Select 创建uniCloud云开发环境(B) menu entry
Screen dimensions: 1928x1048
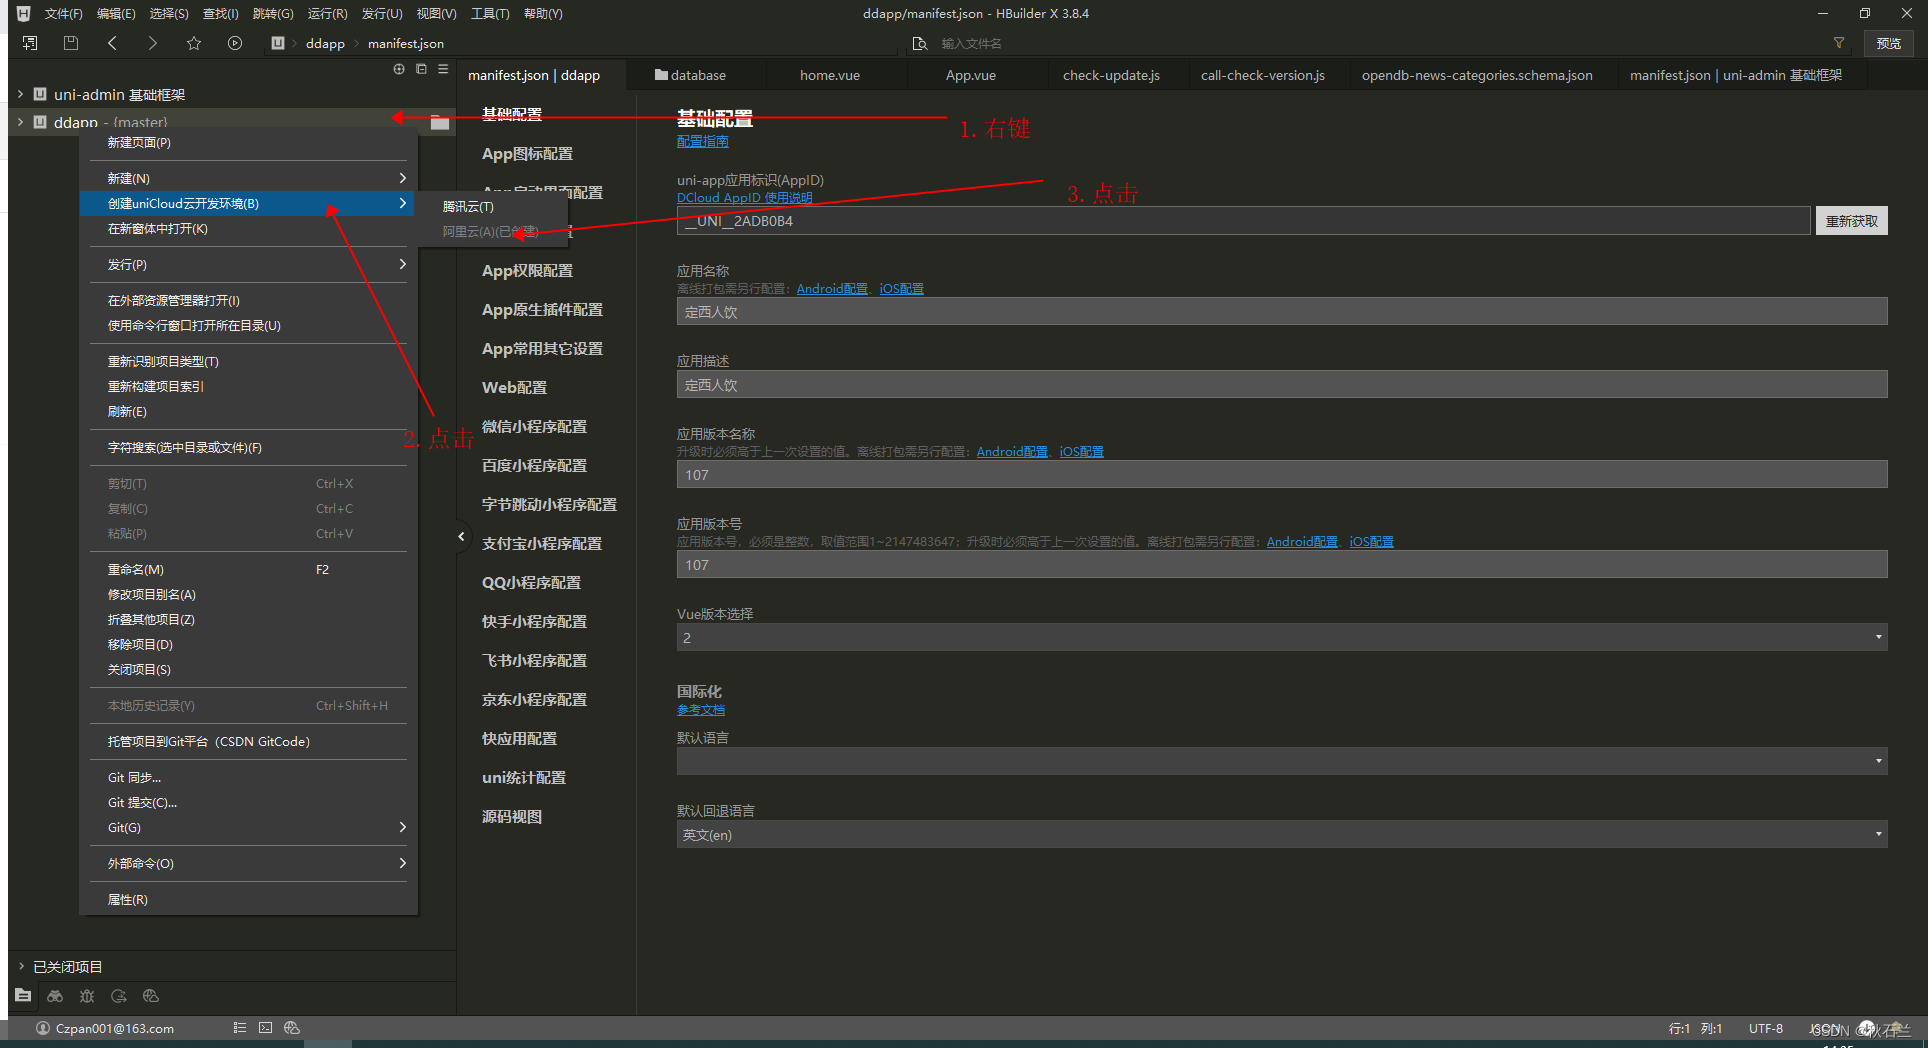point(248,203)
